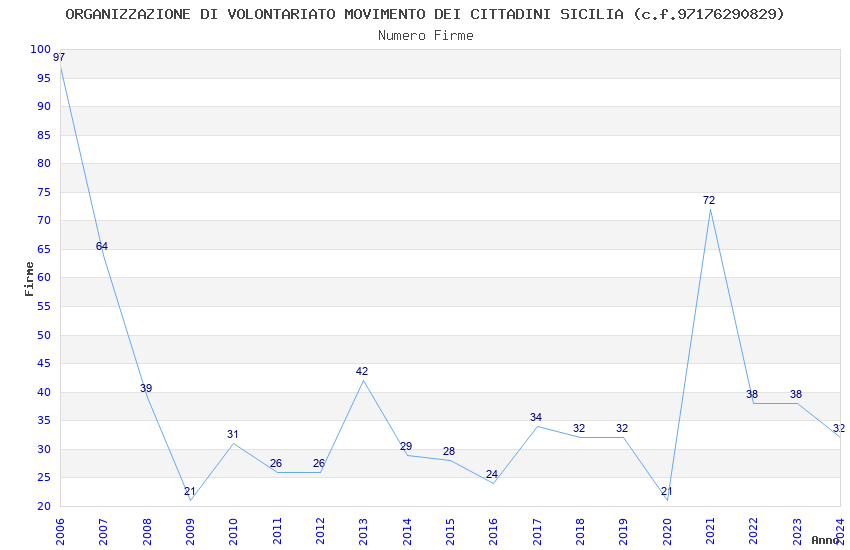This screenshot has height=550, width=850.
Task: Click x-axis year label 2022
Action: pyautogui.click(x=754, y=531)
